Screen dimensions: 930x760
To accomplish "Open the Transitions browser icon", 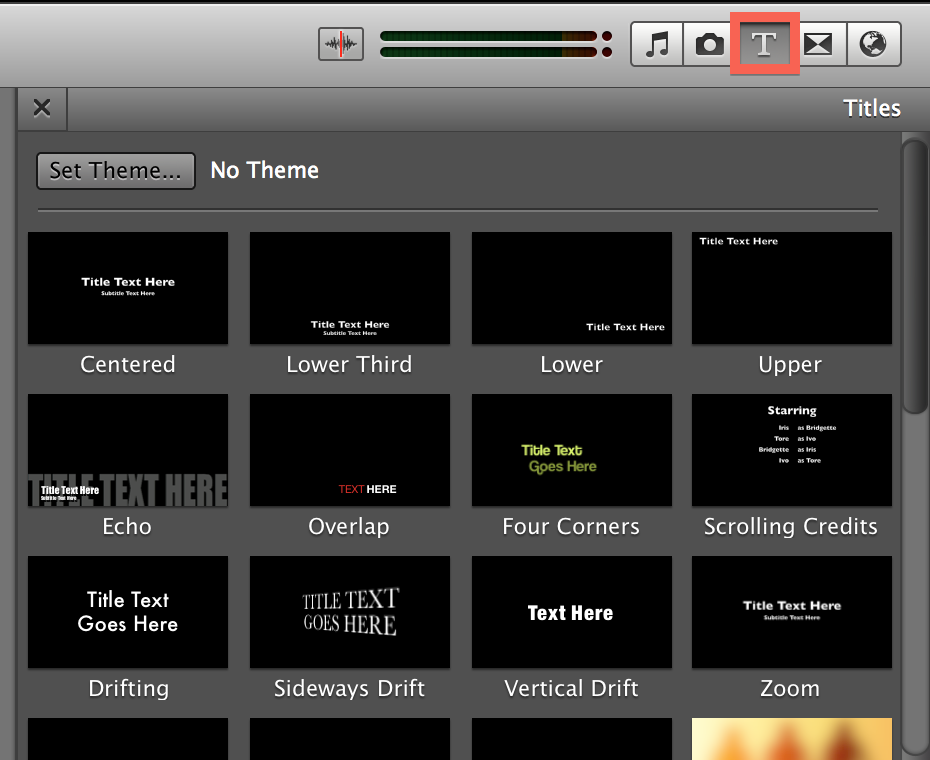I will (x=818, y=44).
